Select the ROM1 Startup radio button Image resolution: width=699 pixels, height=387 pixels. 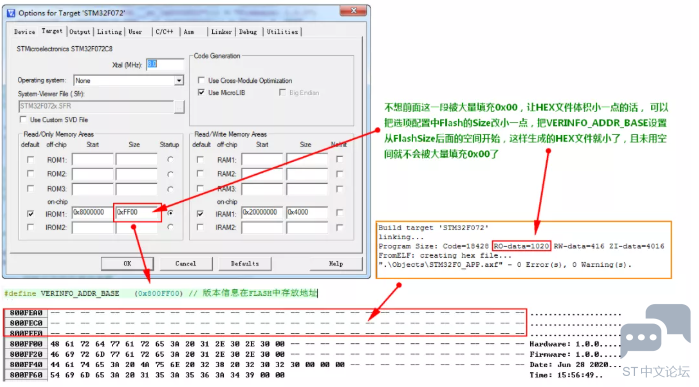[170, 159]
